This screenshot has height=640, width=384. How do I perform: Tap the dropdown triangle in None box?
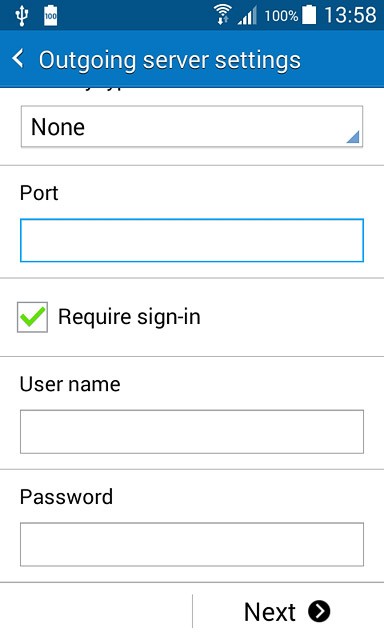[353, 137]
